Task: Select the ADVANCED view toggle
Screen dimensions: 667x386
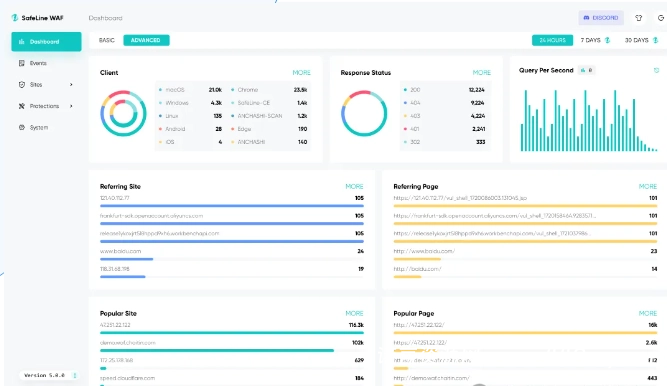Action: tap(146, 40)
